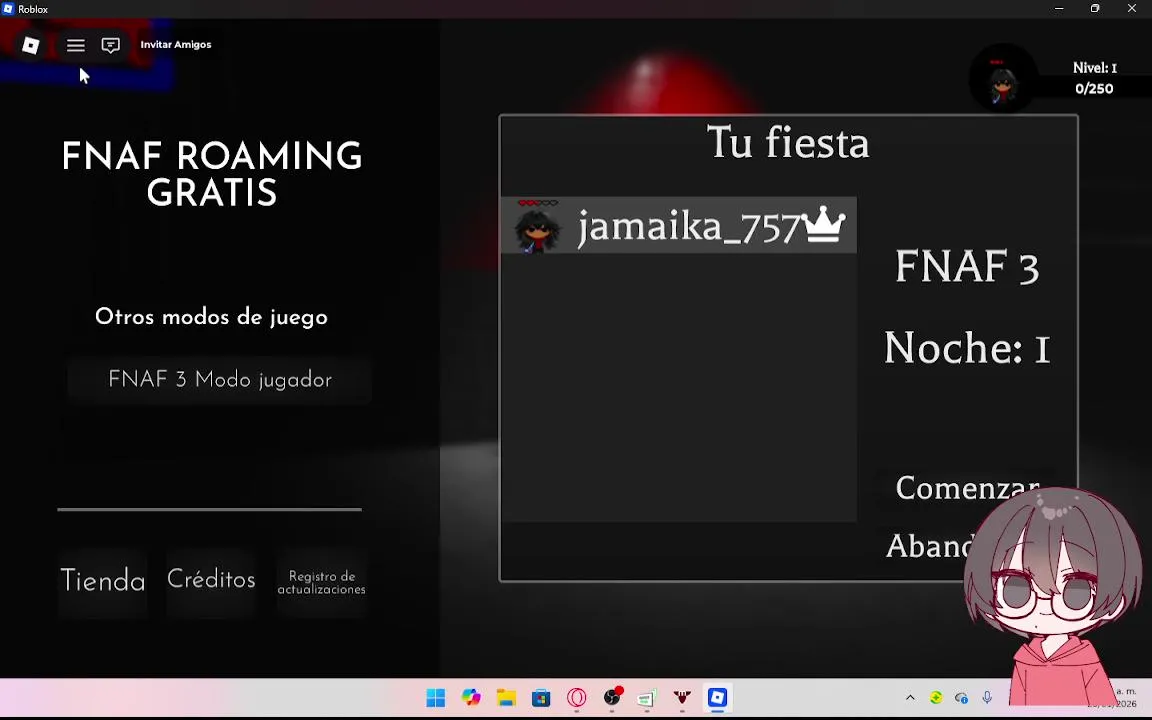This screenshot has height=720, width=1152.
Task: Click the cloud tray icon with info badge
Action: (961, 697)
